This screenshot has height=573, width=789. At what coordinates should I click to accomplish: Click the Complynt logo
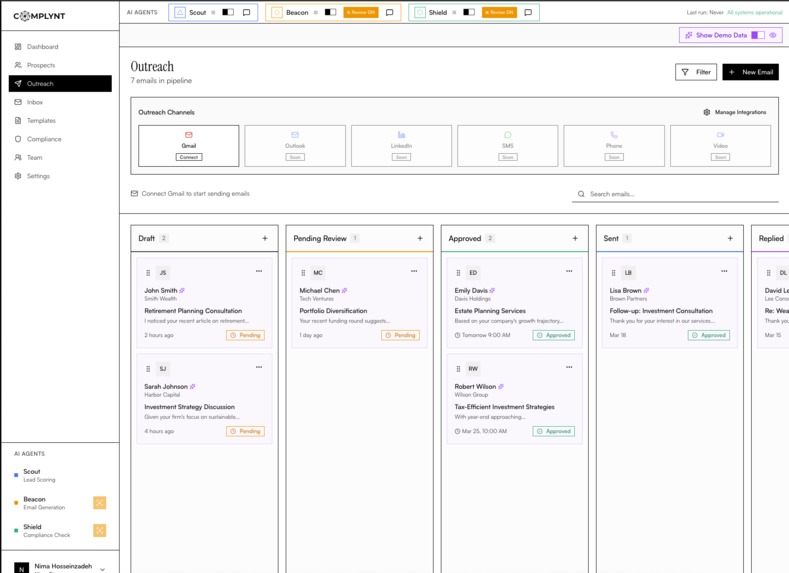click(39, 16)
